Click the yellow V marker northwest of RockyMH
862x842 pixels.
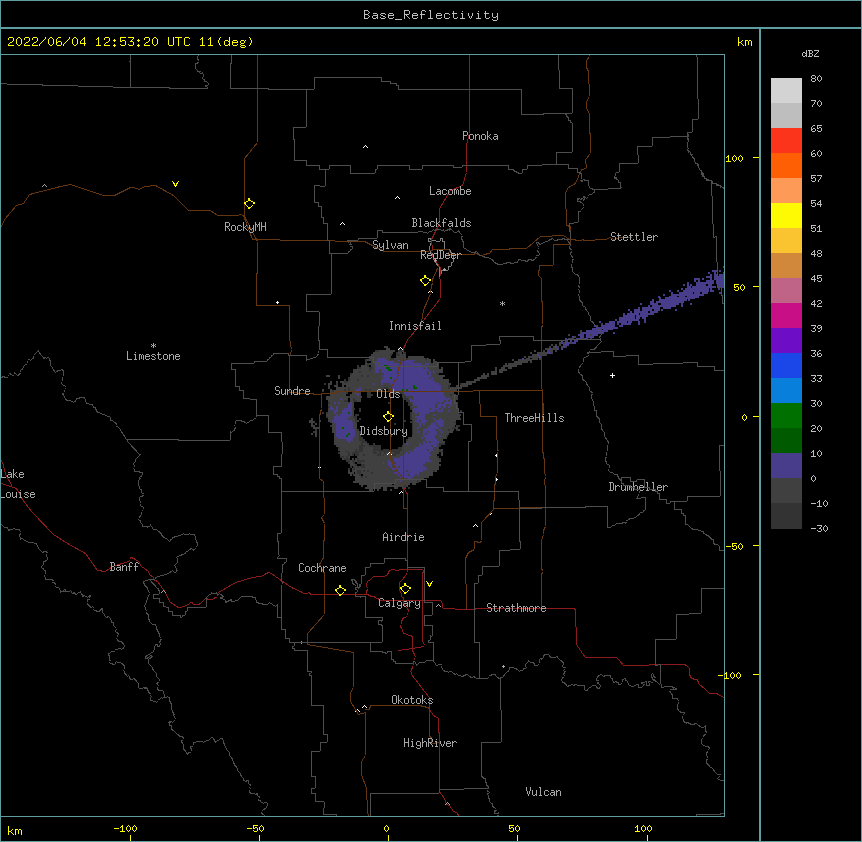[x=175, y=184]
